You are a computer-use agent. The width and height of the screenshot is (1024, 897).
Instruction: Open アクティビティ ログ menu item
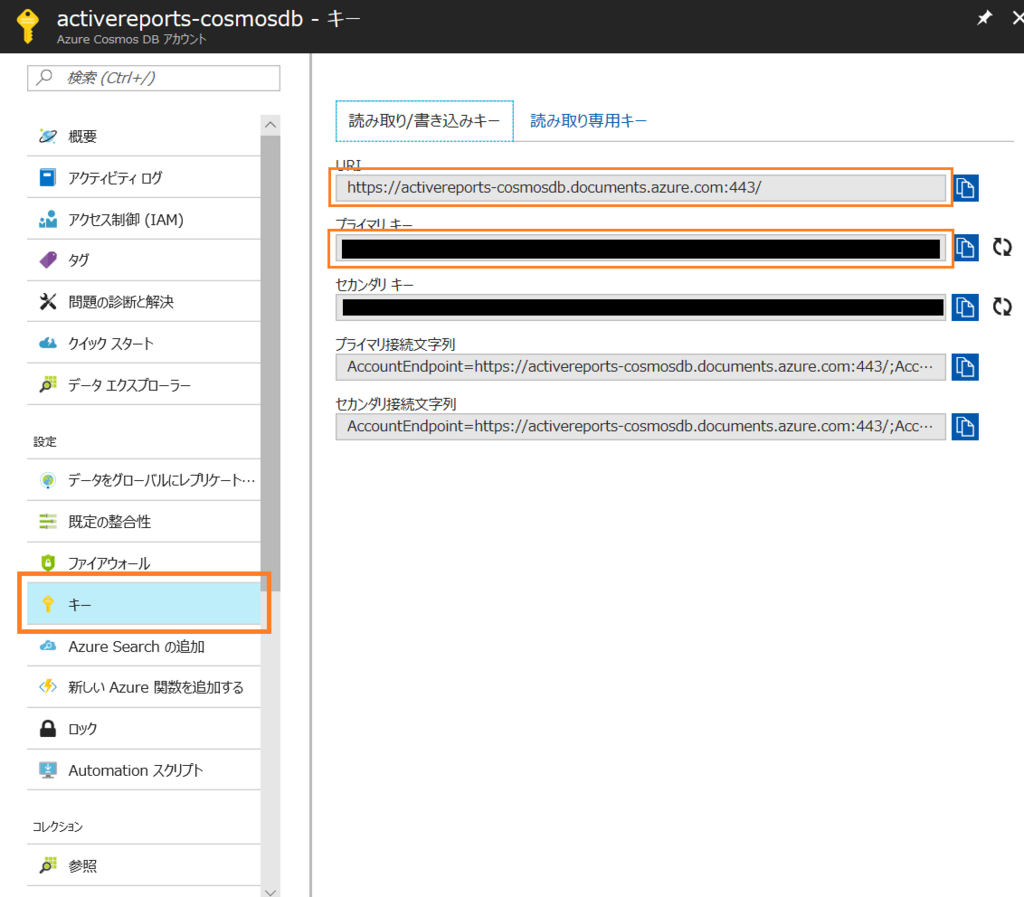(x=144, y=178)
